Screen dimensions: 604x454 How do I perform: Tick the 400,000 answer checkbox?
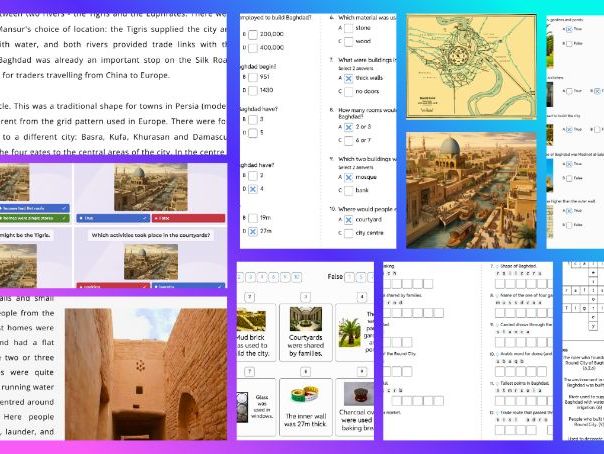click(x=253, y=48)
